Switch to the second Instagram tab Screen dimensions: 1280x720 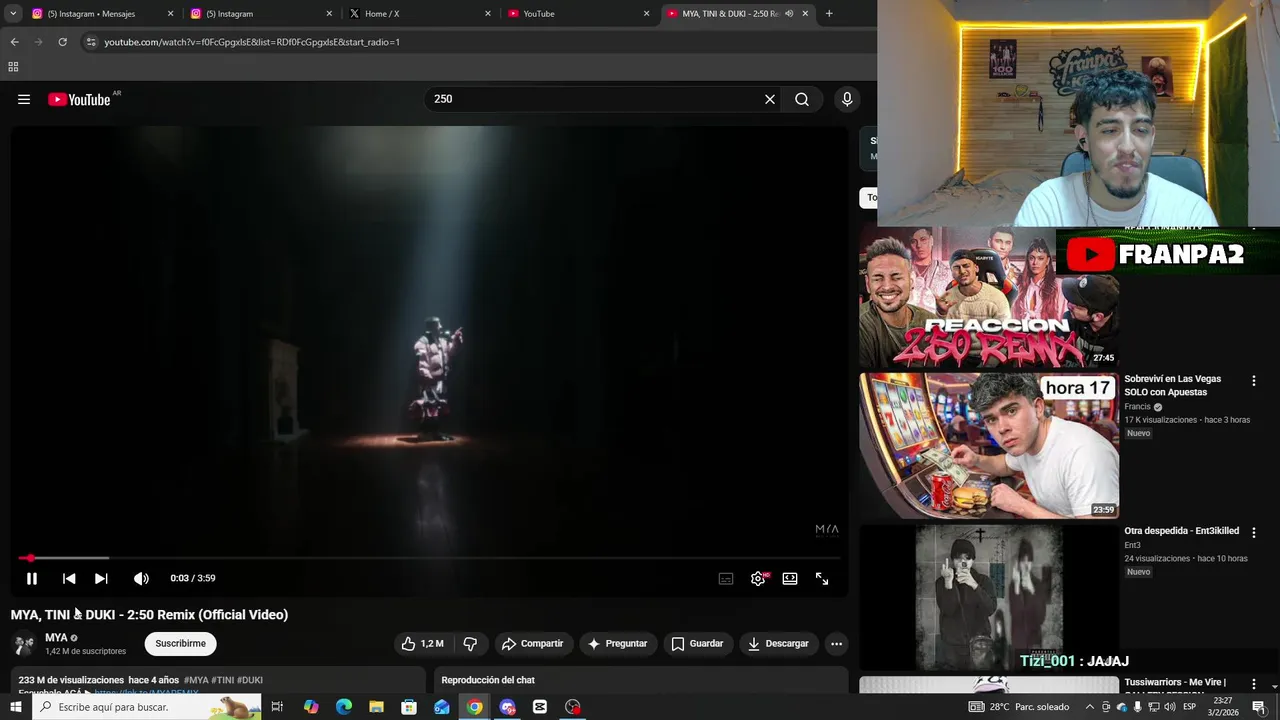[x=260, y=14]
